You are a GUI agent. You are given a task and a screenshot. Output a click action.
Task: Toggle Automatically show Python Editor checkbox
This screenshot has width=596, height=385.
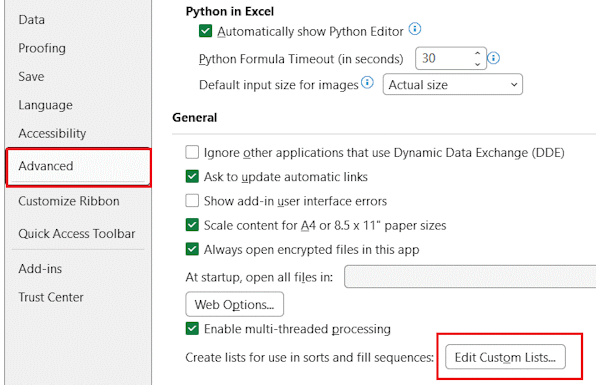(x=205, y=31)
